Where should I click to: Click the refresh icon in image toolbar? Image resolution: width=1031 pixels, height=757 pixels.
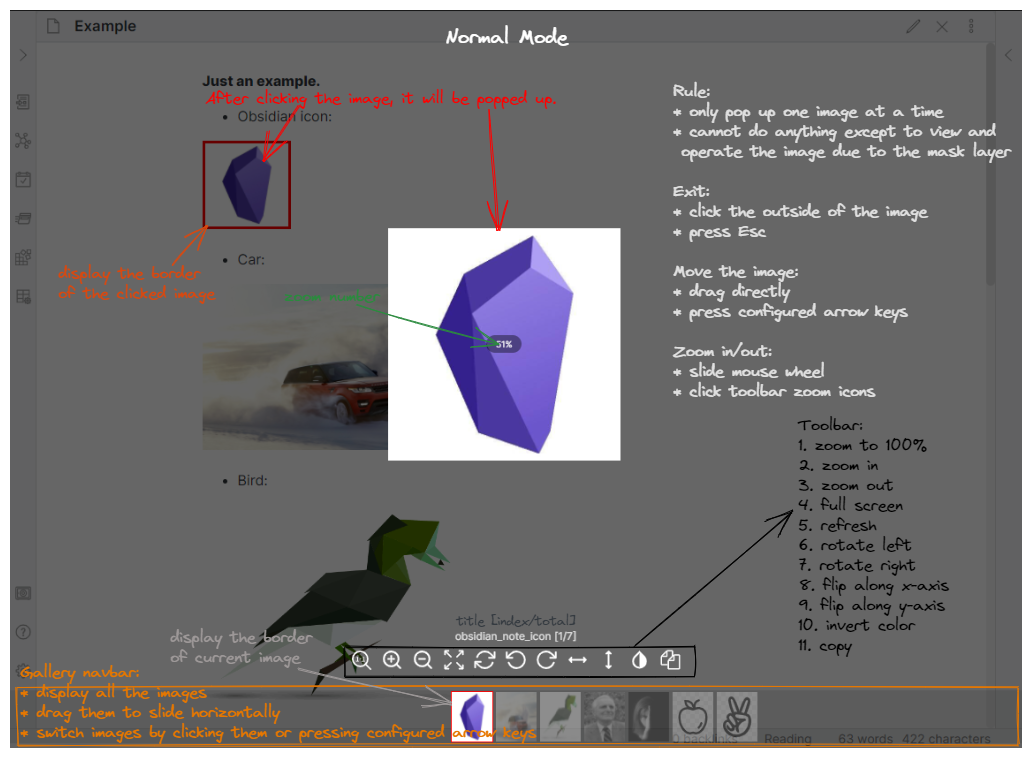tap(485, 660)
